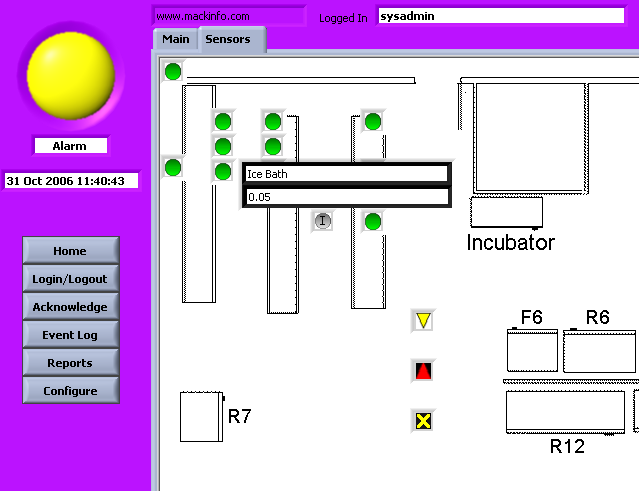The height and width of the screenshot is (491, 639).
Task: Click green sensor light below the Main tab
Action: tap(173, 72)
